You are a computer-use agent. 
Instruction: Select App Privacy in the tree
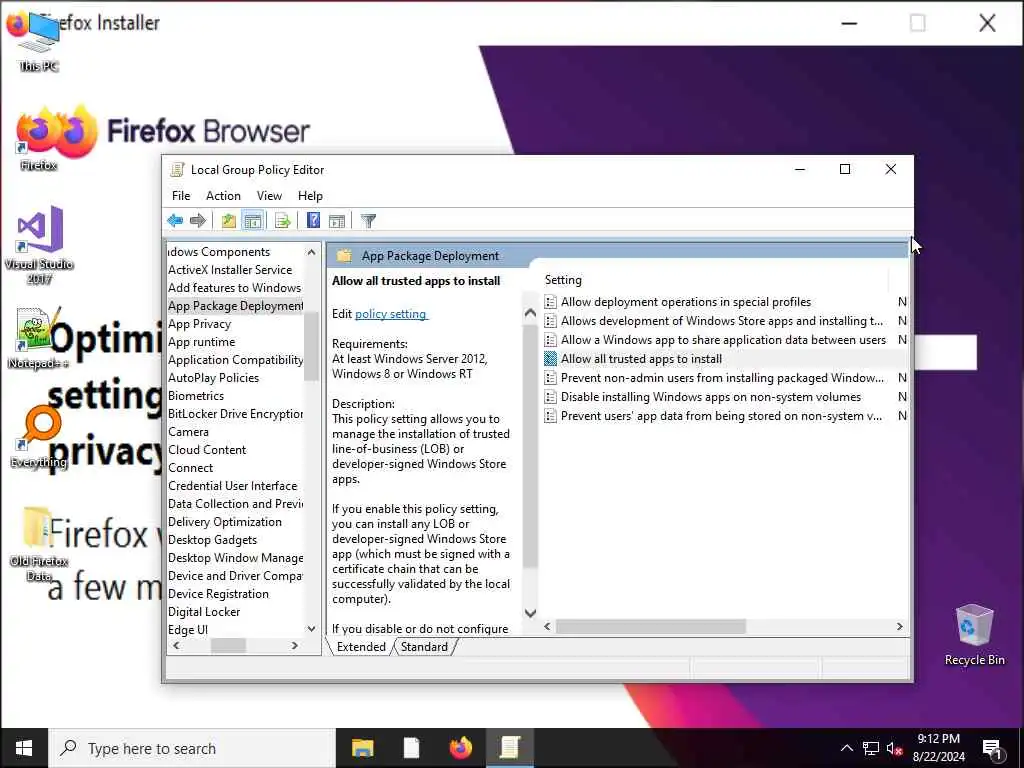tap(199, 324)
